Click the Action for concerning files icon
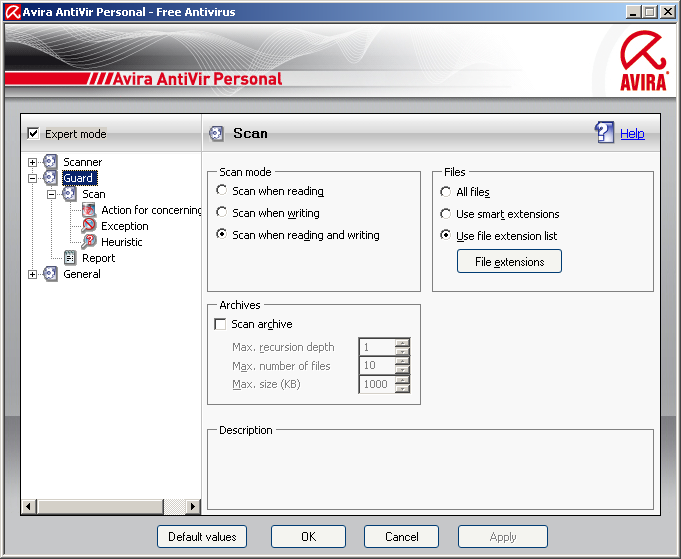This screenshot has height=559, width=681. pos(89,210)
